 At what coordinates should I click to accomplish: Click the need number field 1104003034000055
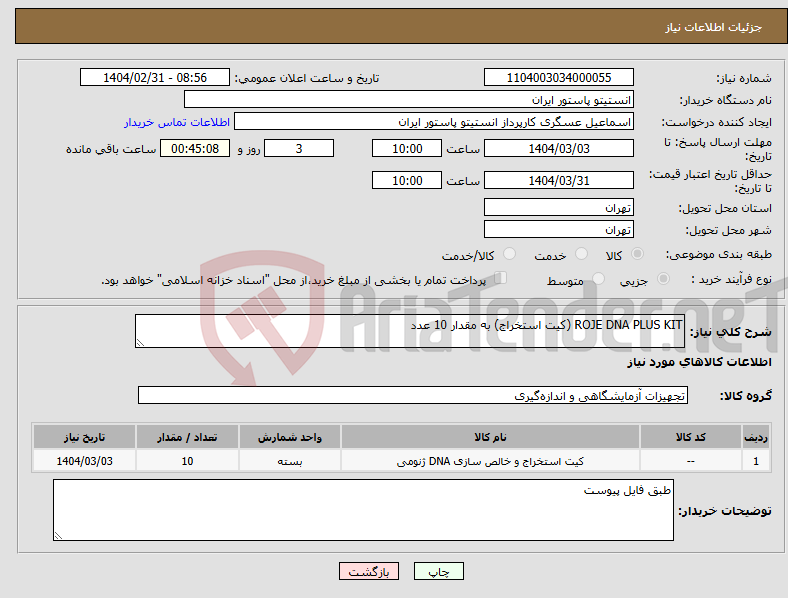click(559, 77)
